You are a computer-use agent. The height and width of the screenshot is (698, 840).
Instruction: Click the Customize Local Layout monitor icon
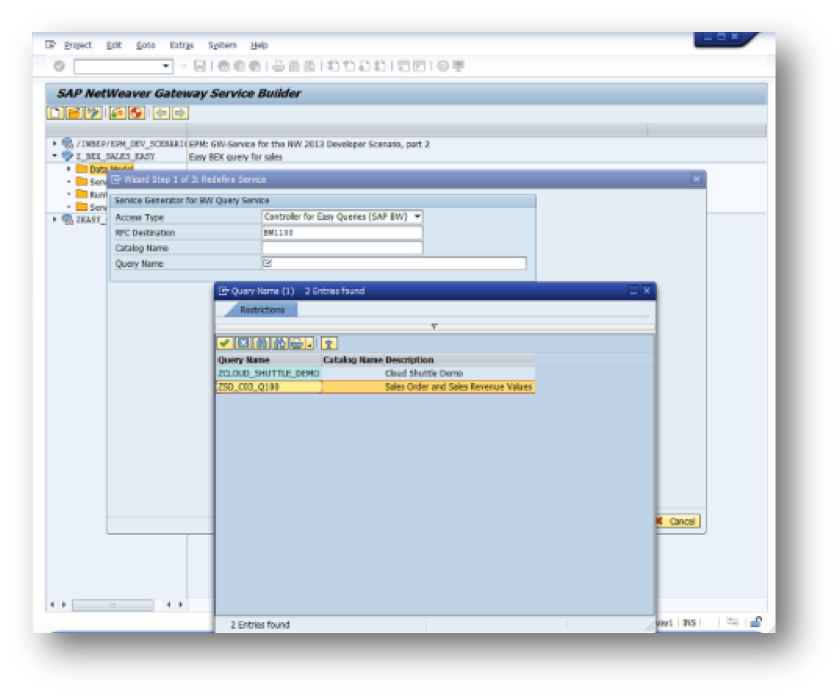pos(458,66)
